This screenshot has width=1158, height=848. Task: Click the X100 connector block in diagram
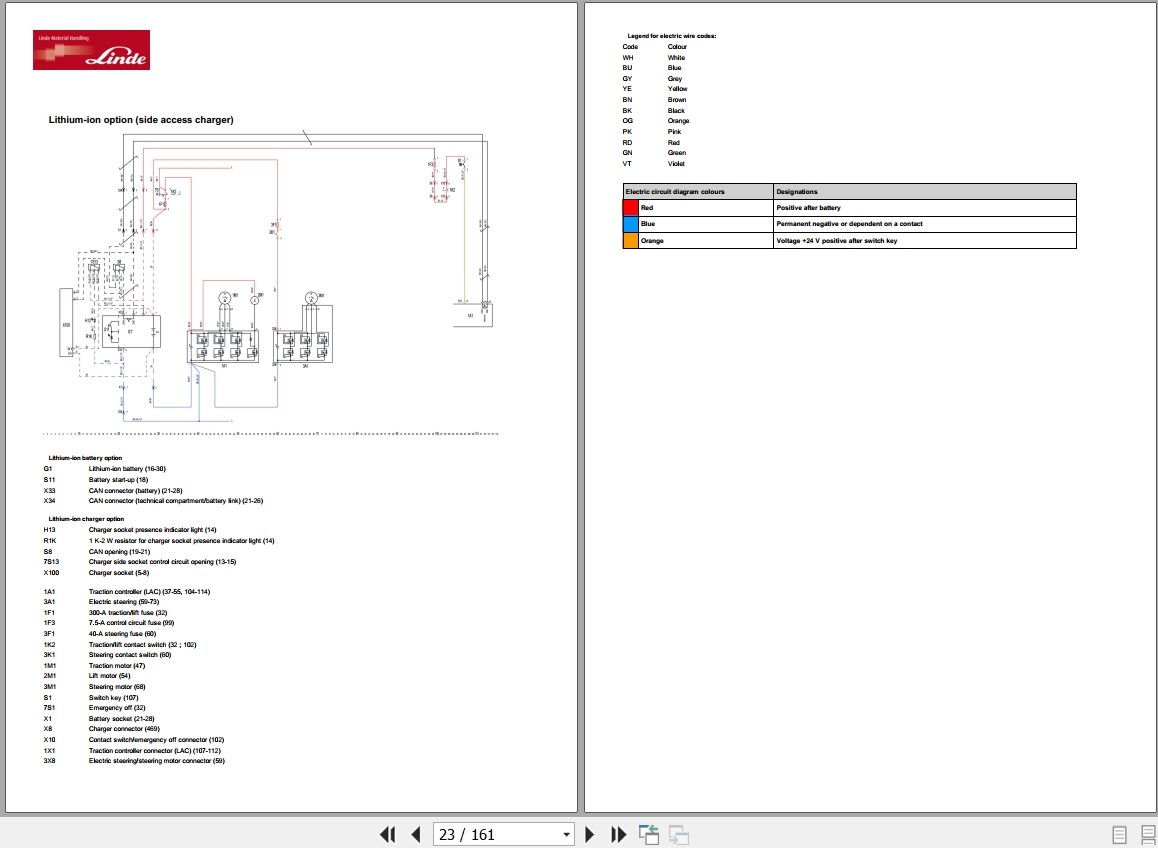pos(66,324)
